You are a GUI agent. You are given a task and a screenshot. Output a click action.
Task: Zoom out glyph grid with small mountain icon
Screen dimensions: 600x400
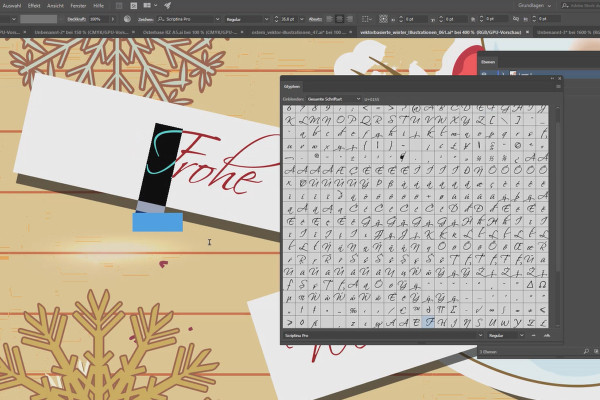pos(533,336)
